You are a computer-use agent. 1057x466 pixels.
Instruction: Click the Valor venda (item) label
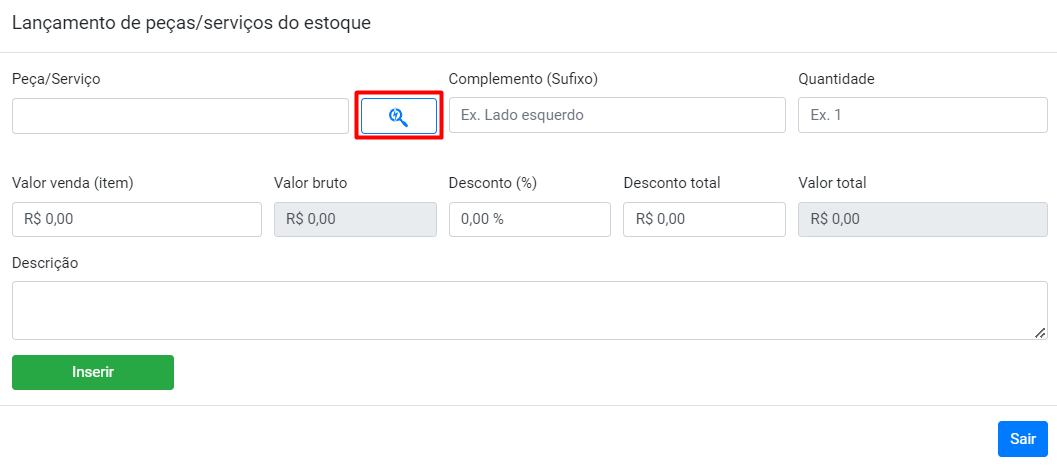[x=73, y=183]
